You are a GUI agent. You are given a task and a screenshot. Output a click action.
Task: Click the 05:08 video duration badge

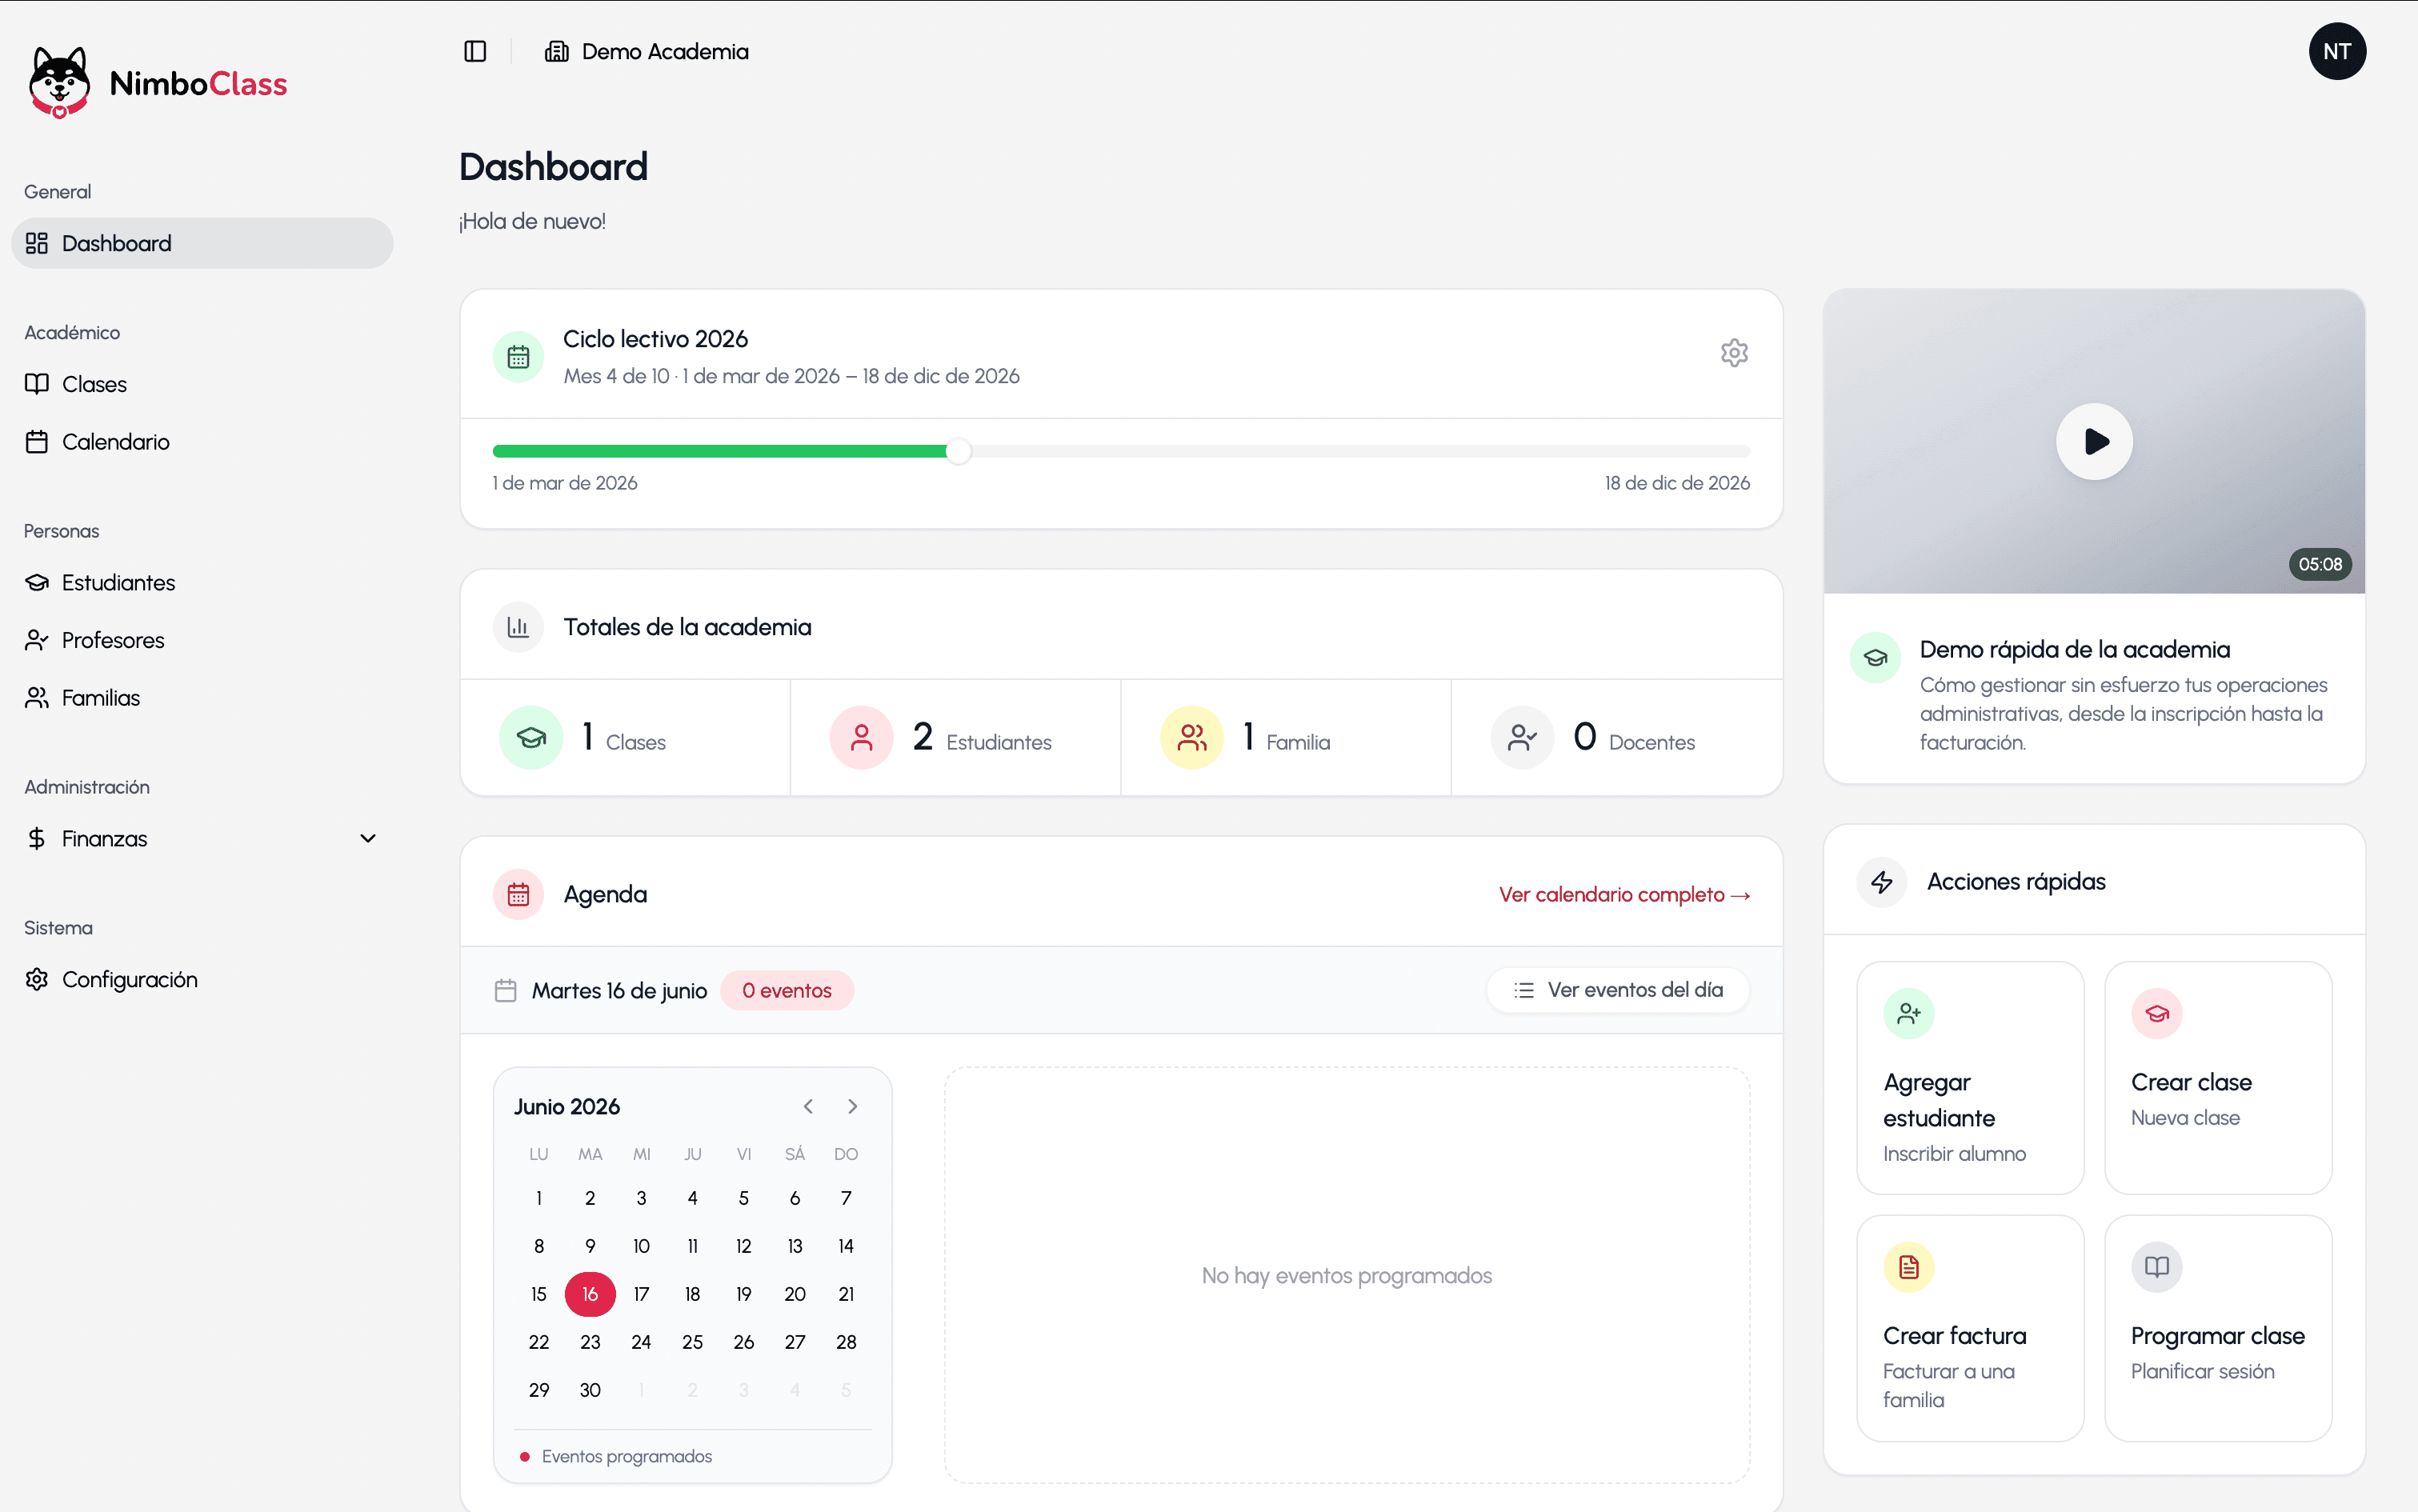click(x=2319, y=564)
